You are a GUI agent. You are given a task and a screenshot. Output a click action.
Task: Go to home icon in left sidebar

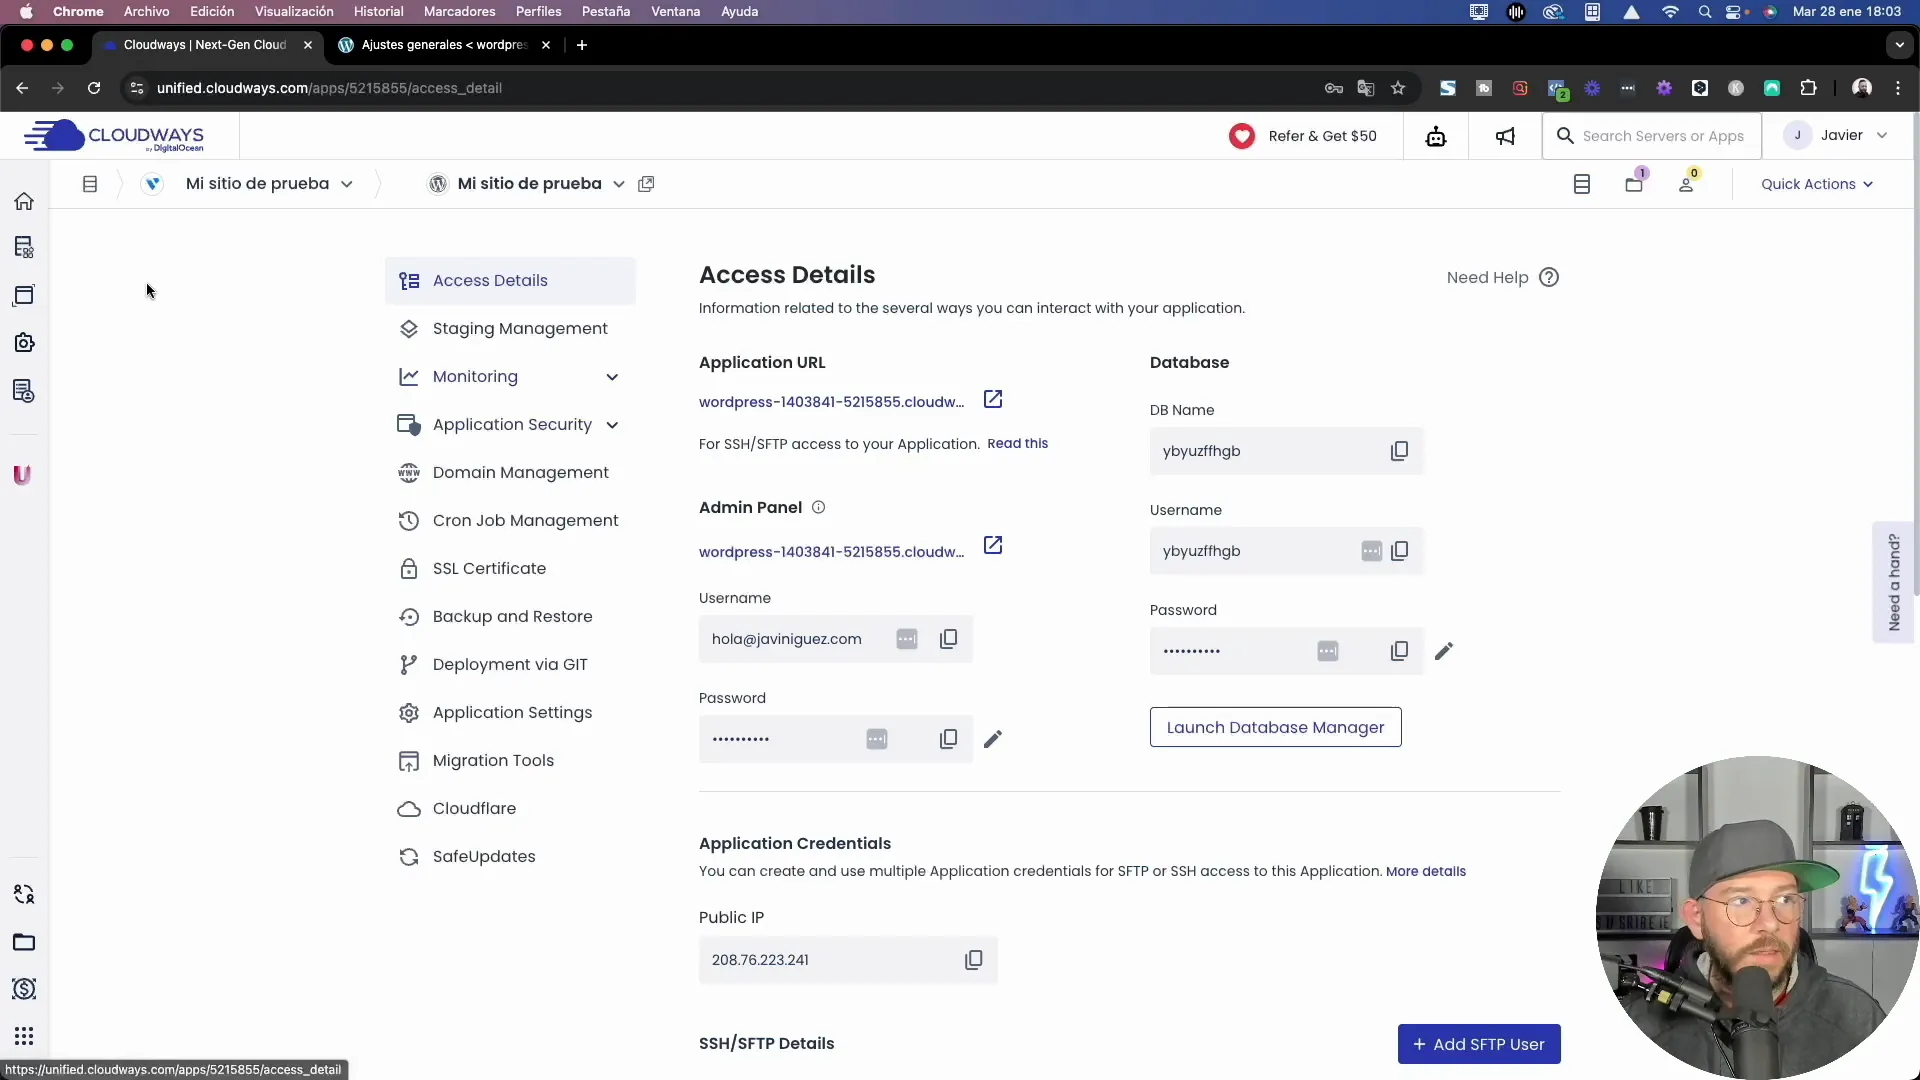click(24, 201)
